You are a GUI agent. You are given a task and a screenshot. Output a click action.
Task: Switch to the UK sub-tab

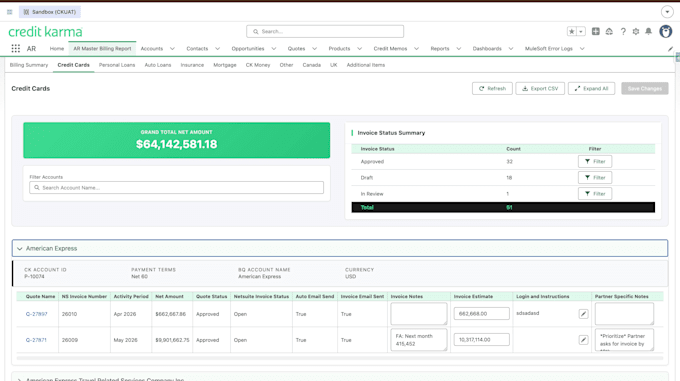pos(333,65)
